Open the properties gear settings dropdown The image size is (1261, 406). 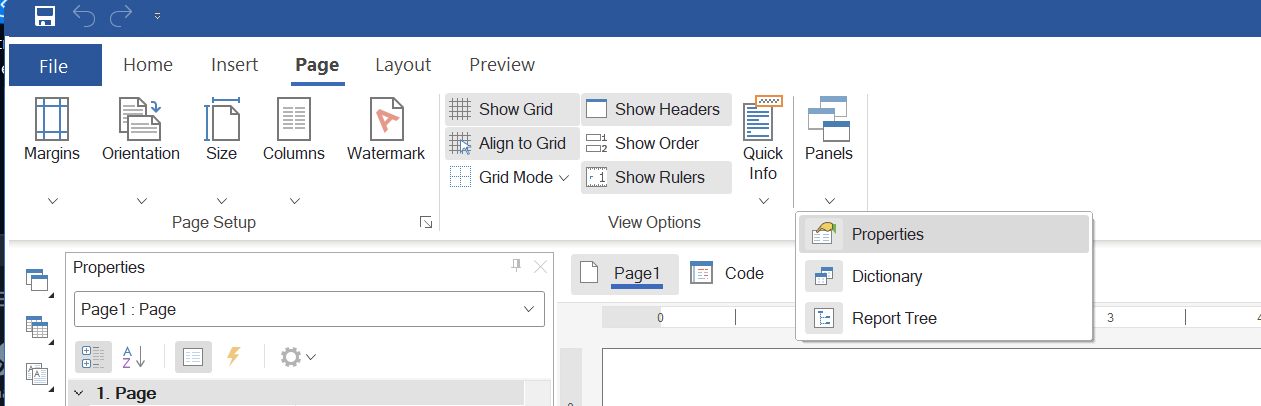[x=297, y=356]
